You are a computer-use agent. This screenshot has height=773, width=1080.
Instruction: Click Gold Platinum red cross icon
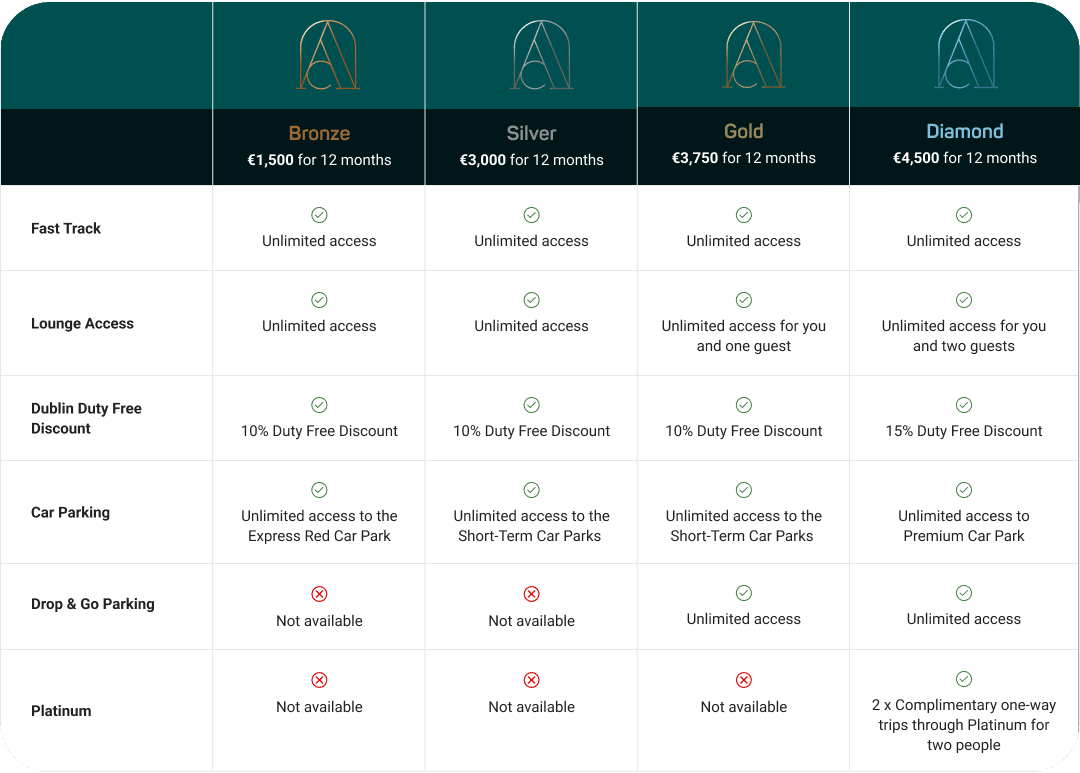(x=744, y=680)
